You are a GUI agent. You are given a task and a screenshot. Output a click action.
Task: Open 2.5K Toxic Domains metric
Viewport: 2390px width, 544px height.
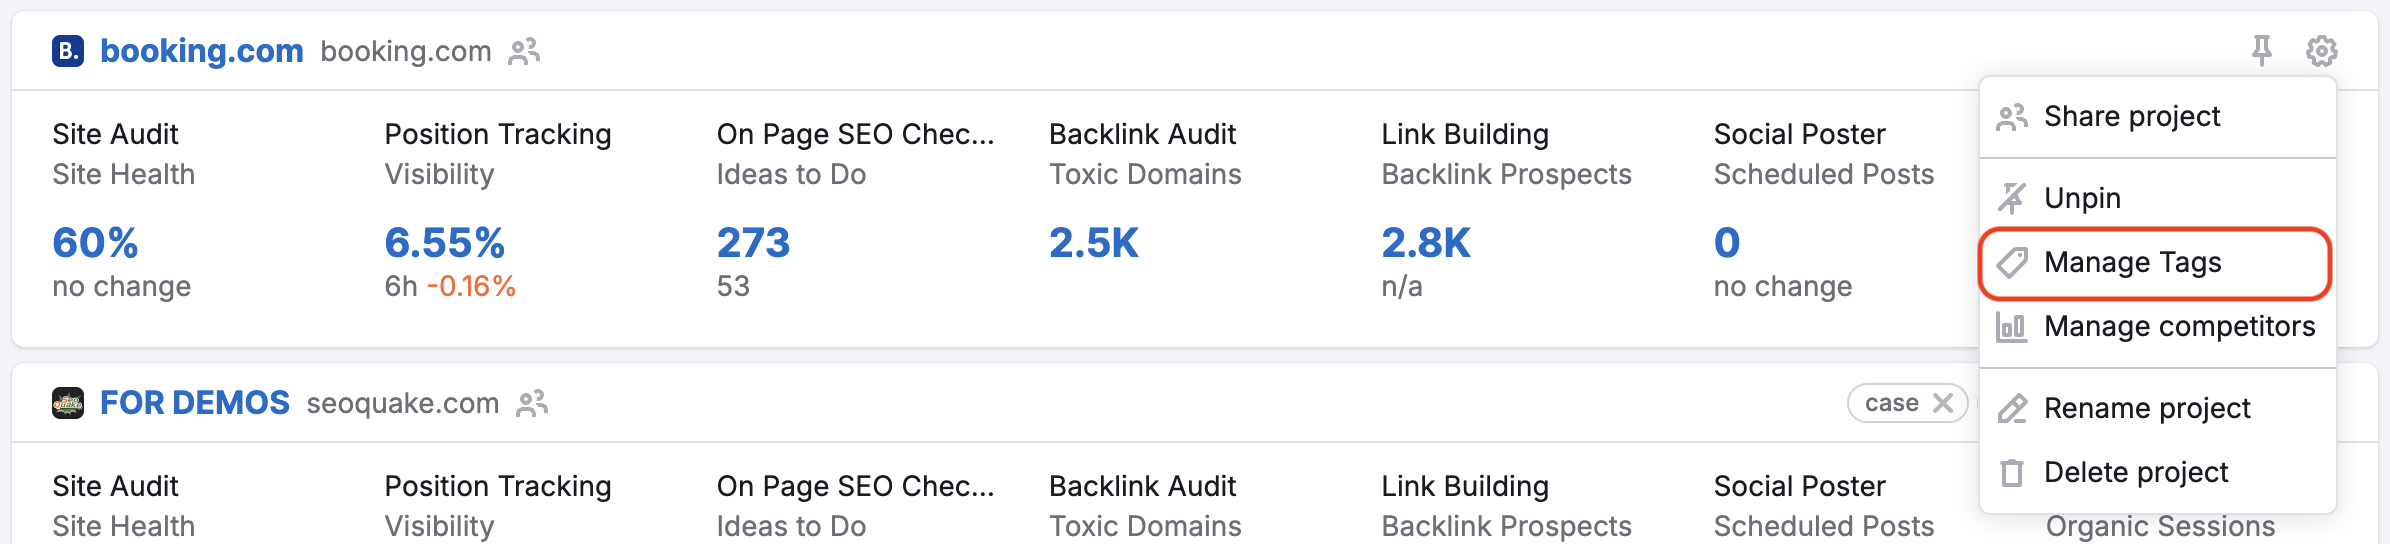[x=1093, y=243]
